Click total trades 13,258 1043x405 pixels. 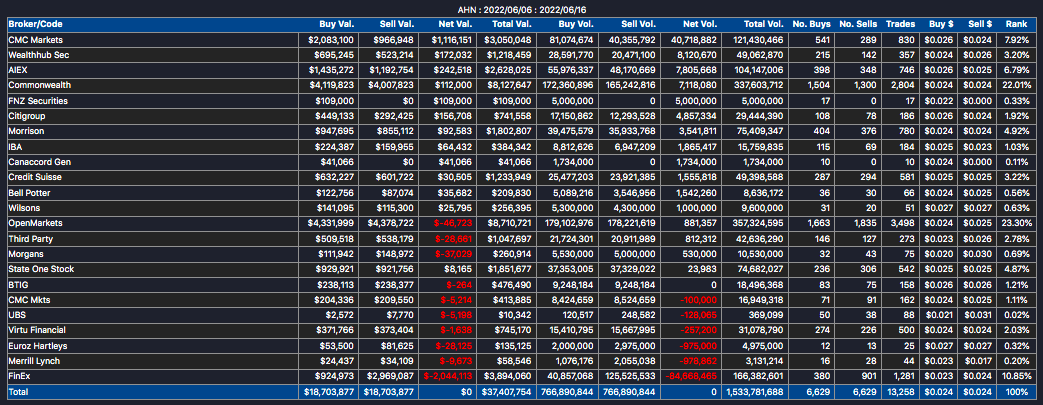tap(902, 392)
